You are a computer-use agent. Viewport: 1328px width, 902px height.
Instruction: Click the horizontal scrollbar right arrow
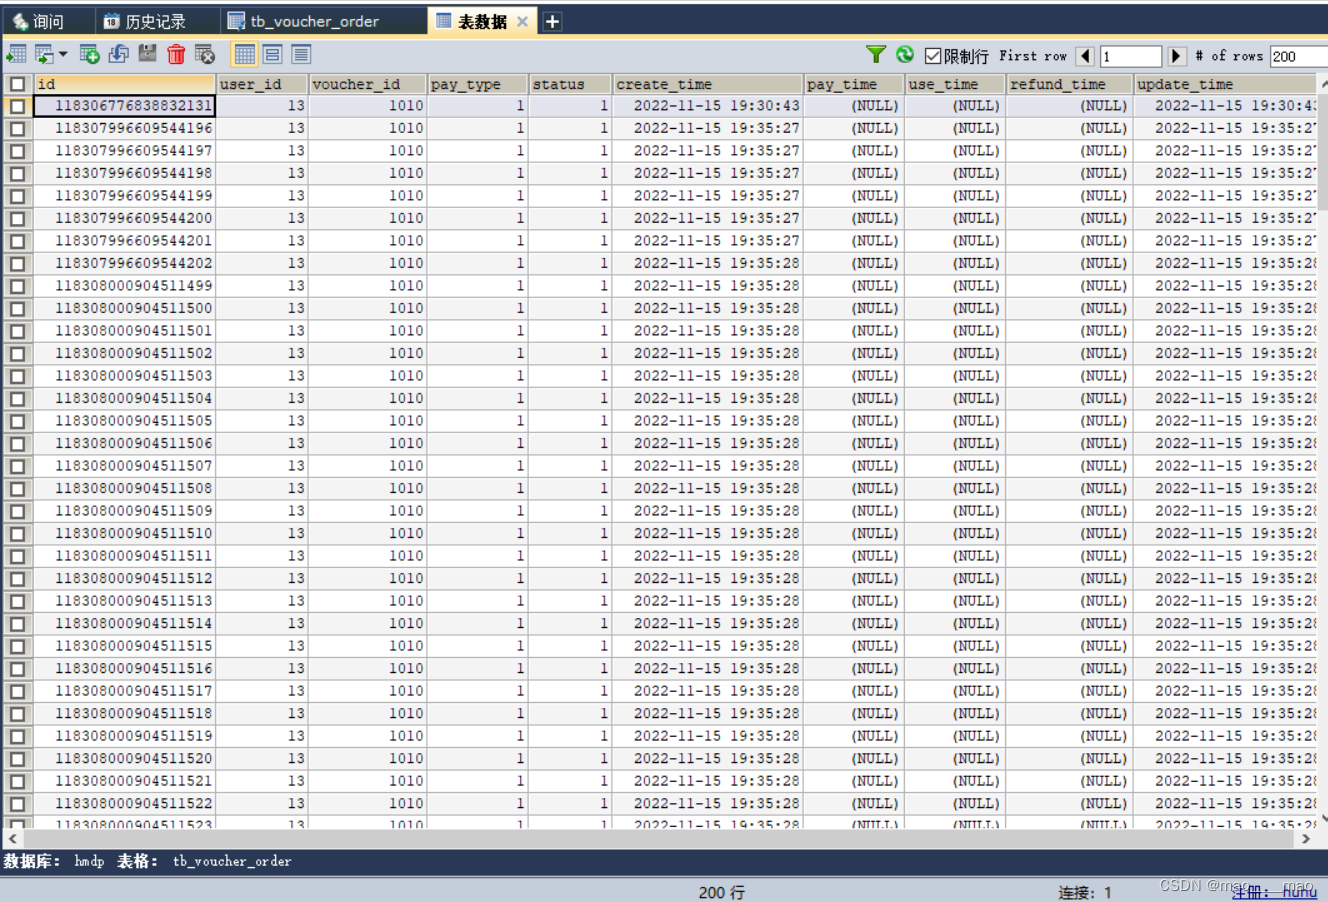(1306, 839)
